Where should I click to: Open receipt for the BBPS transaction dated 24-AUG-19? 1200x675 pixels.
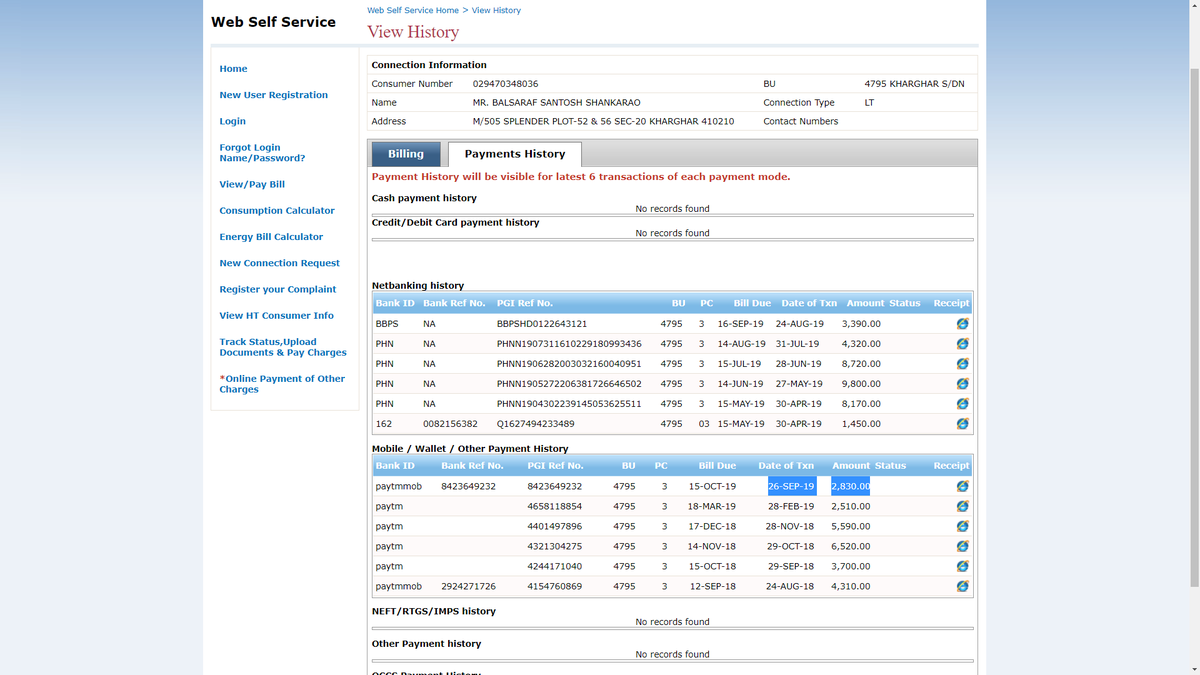pos(962,323)
